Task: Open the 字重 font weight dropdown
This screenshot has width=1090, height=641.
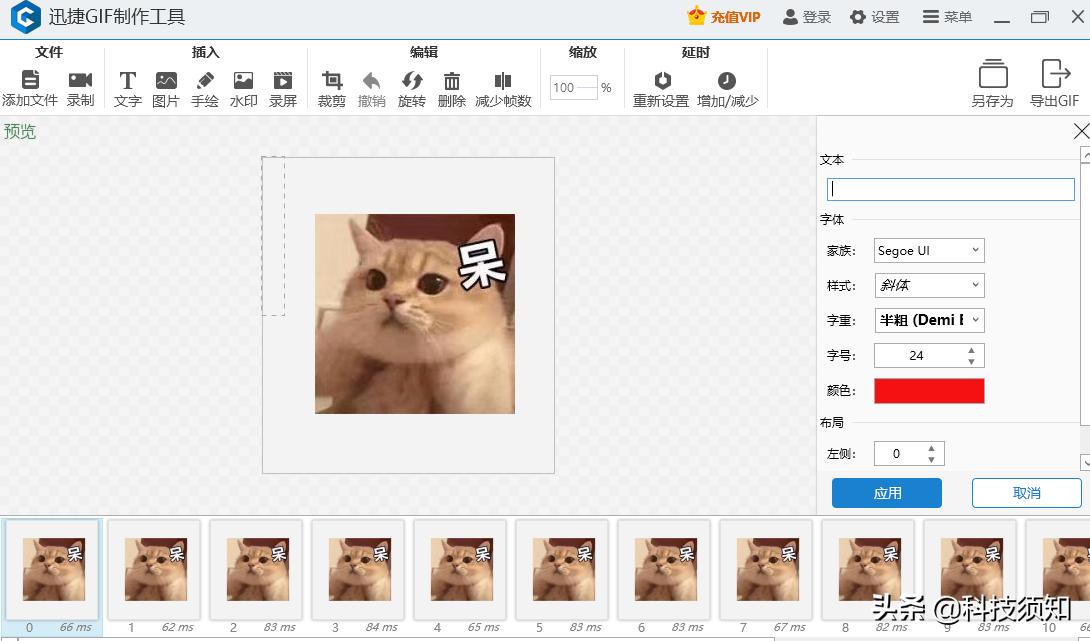Action: pos(928,320)
